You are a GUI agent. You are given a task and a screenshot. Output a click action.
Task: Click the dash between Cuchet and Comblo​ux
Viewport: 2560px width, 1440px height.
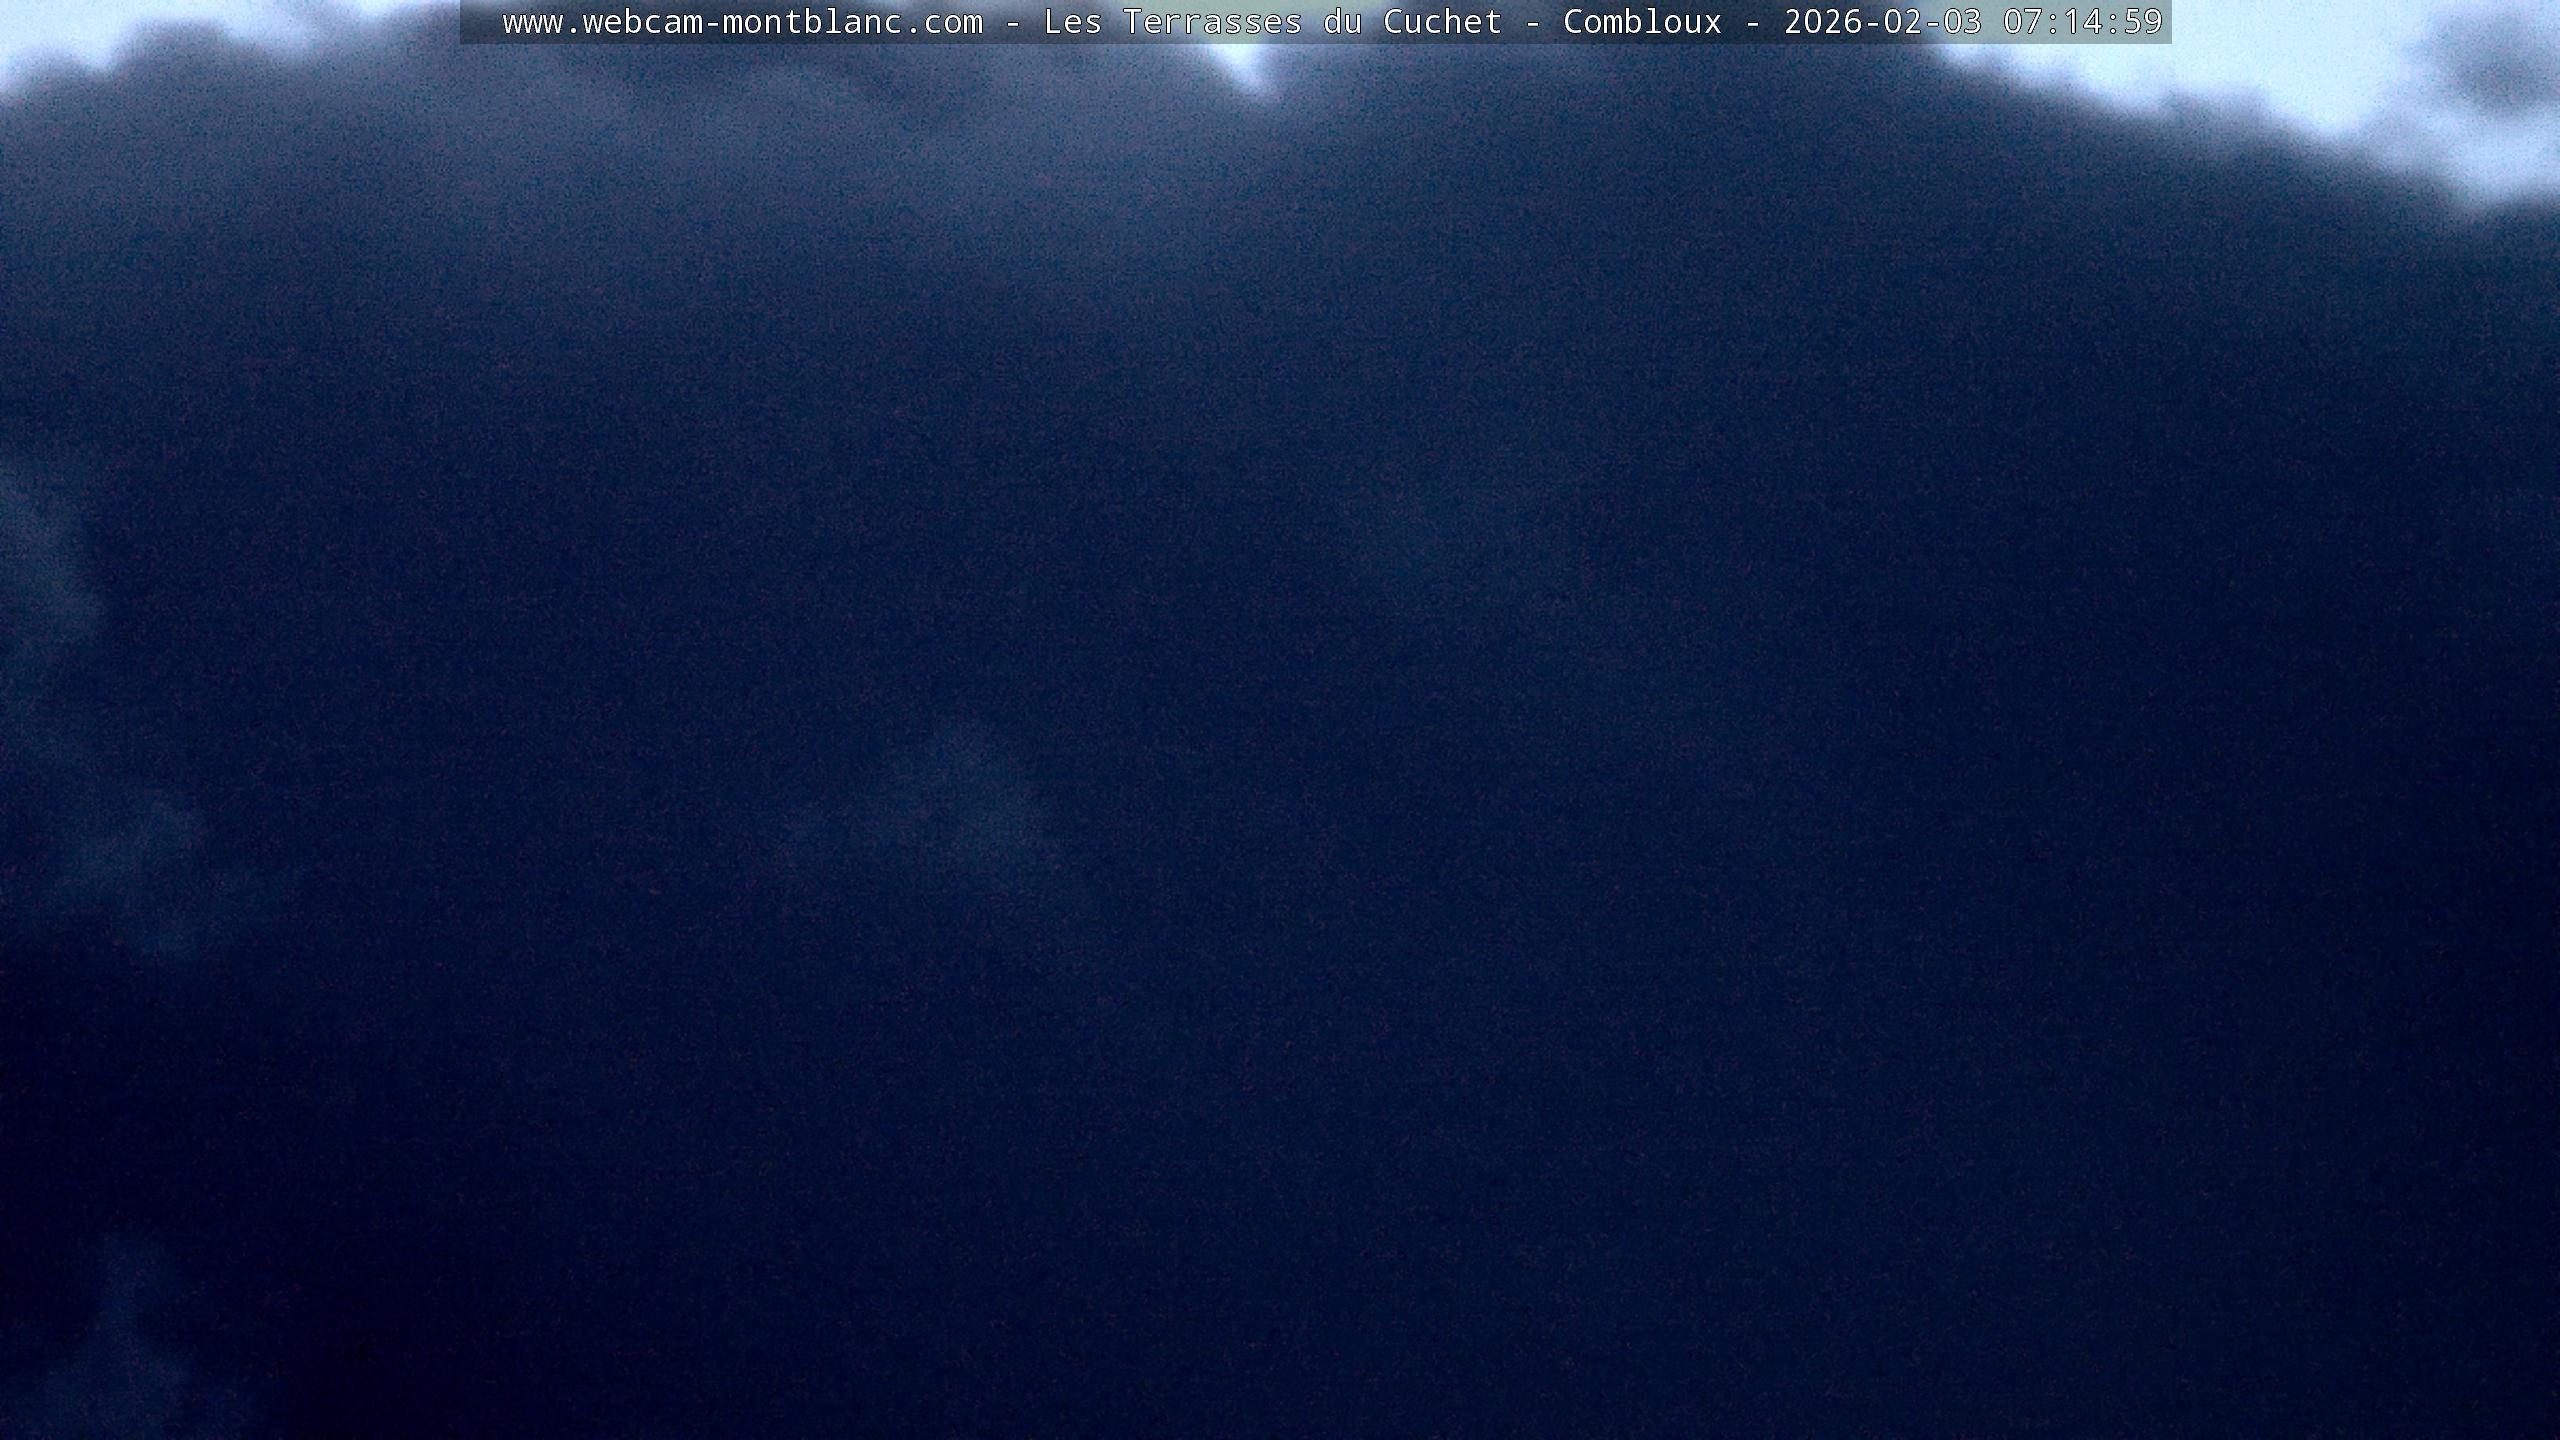[x=1532, y=22]
